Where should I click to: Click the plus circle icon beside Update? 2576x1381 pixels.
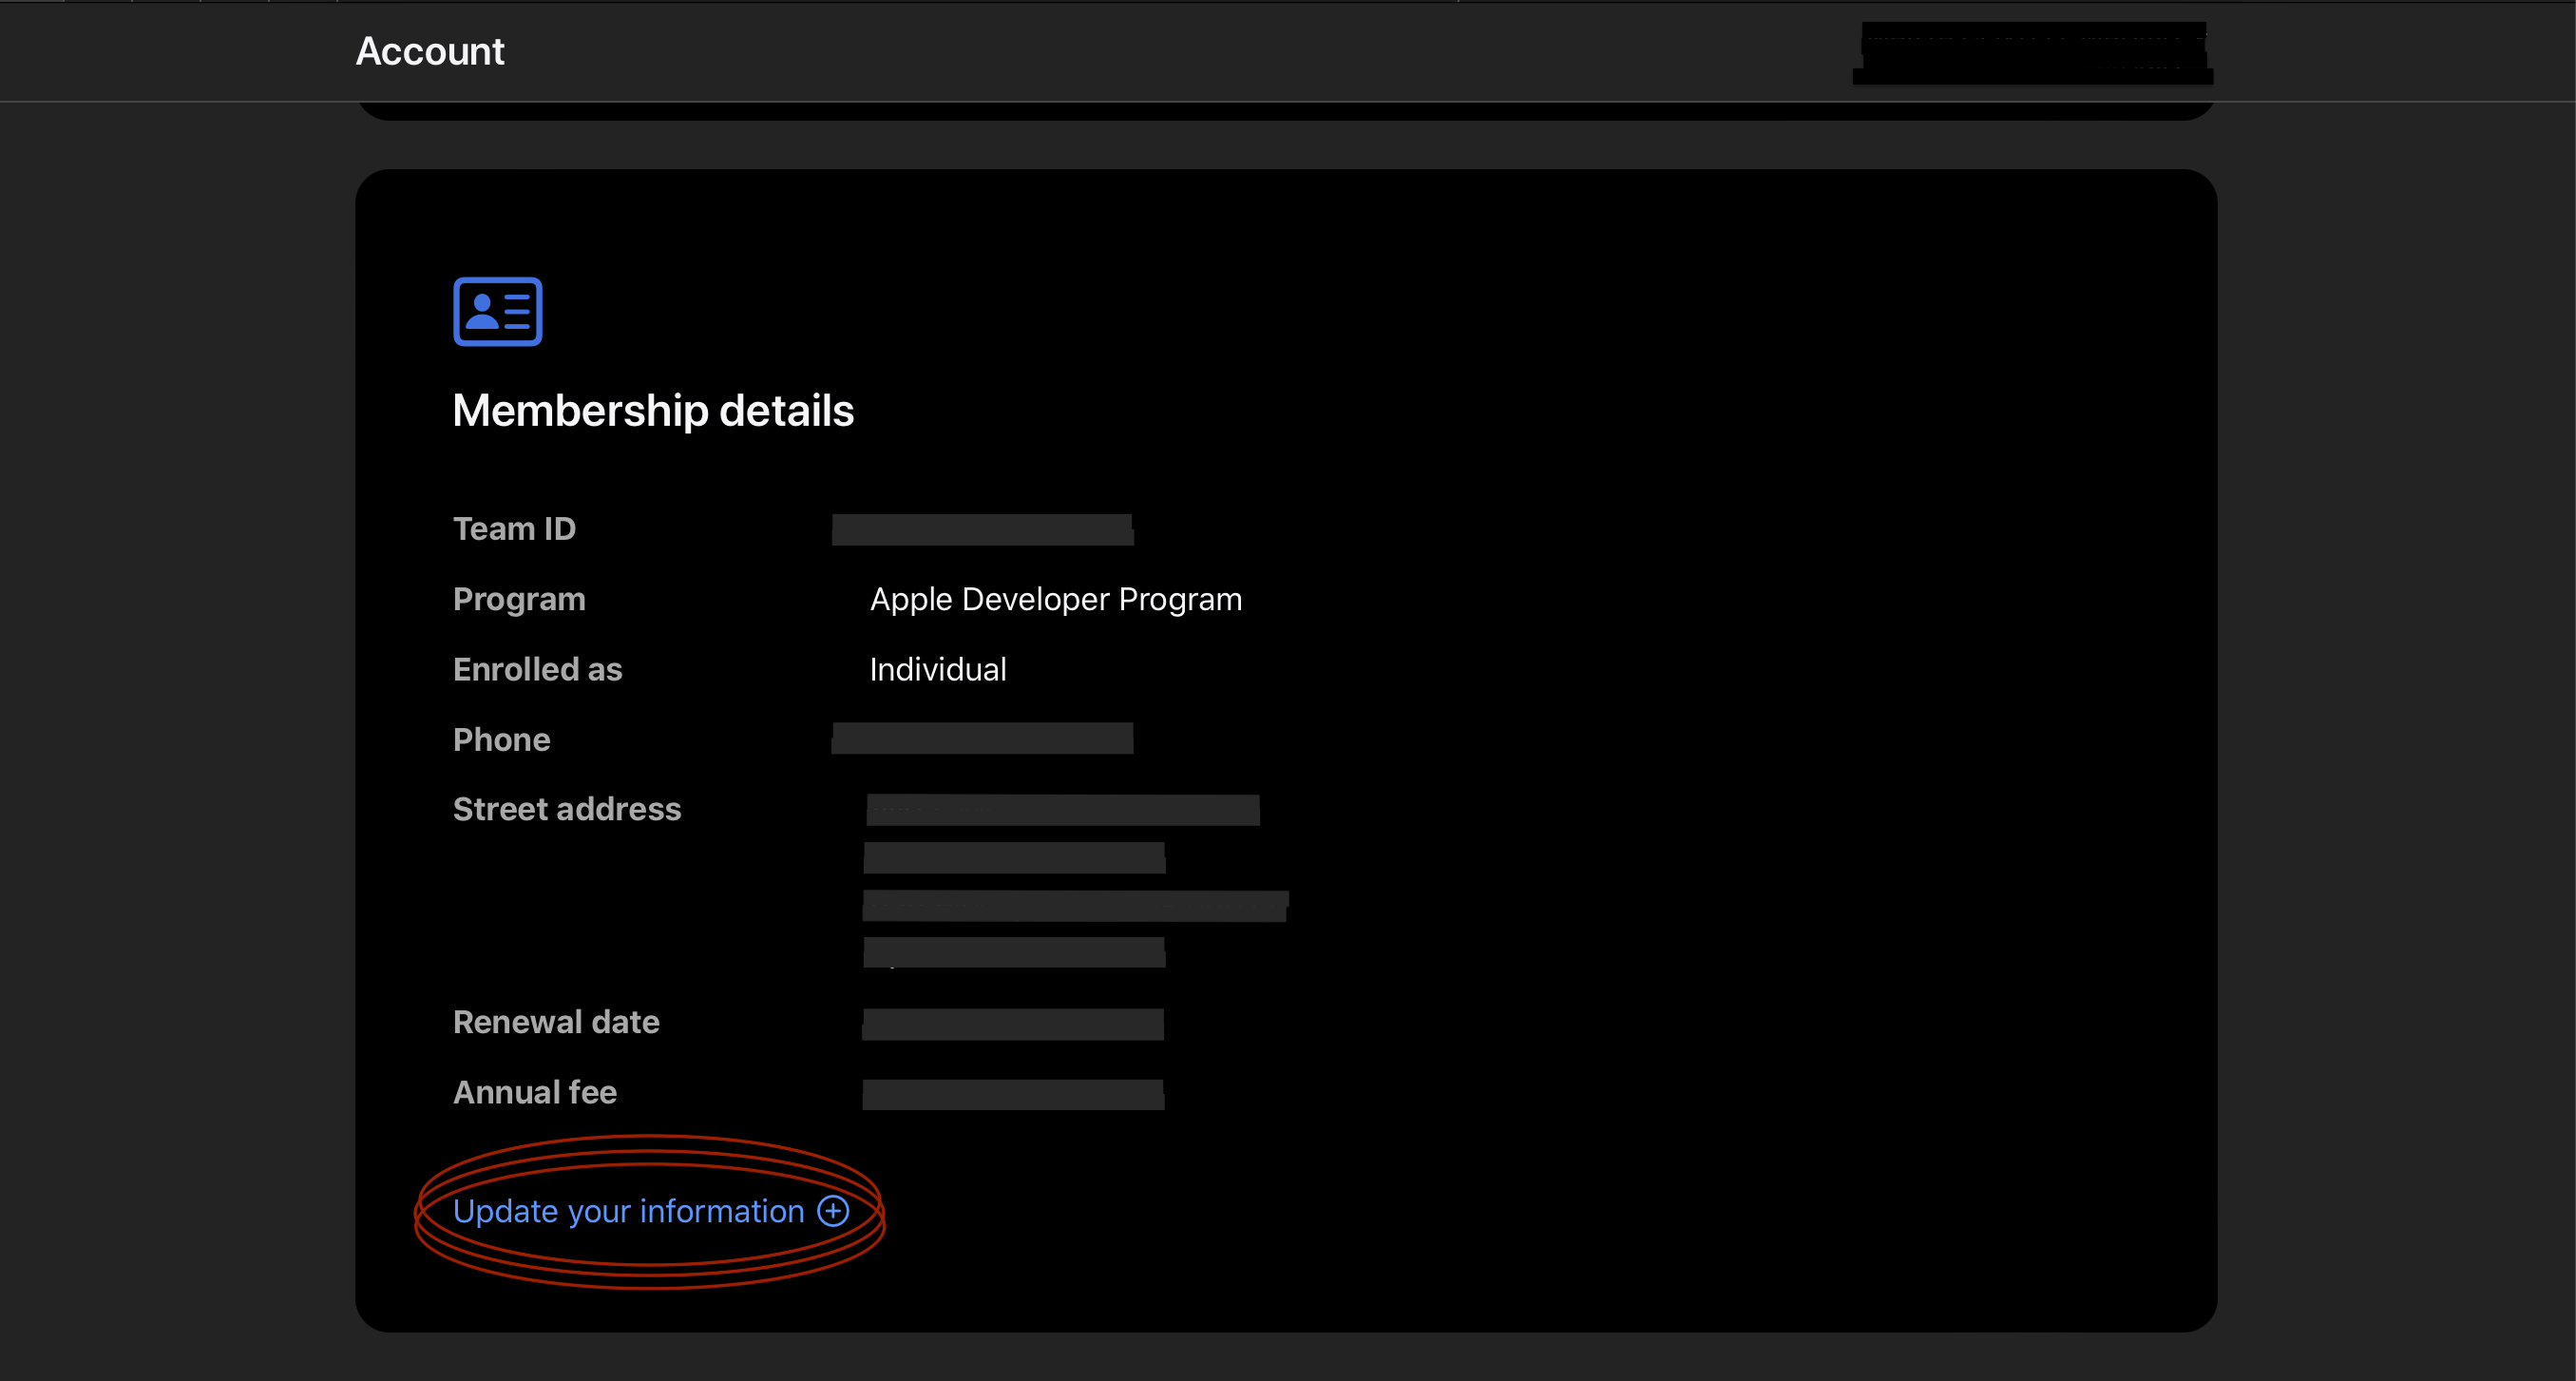point(833,1211)
